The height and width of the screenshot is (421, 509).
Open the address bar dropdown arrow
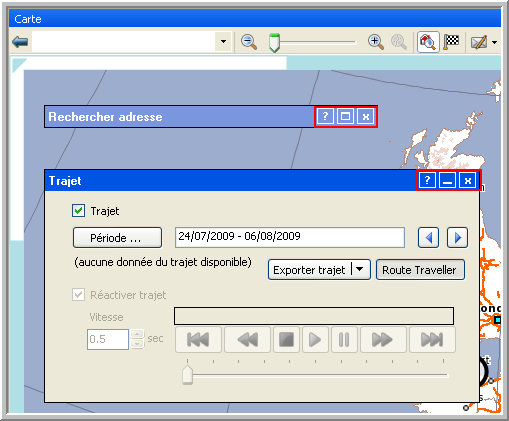(223, 42)
